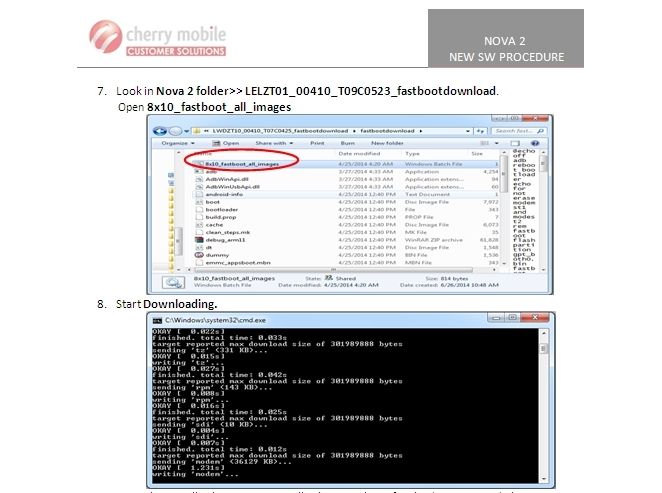Click New folder button

(387, 143)
